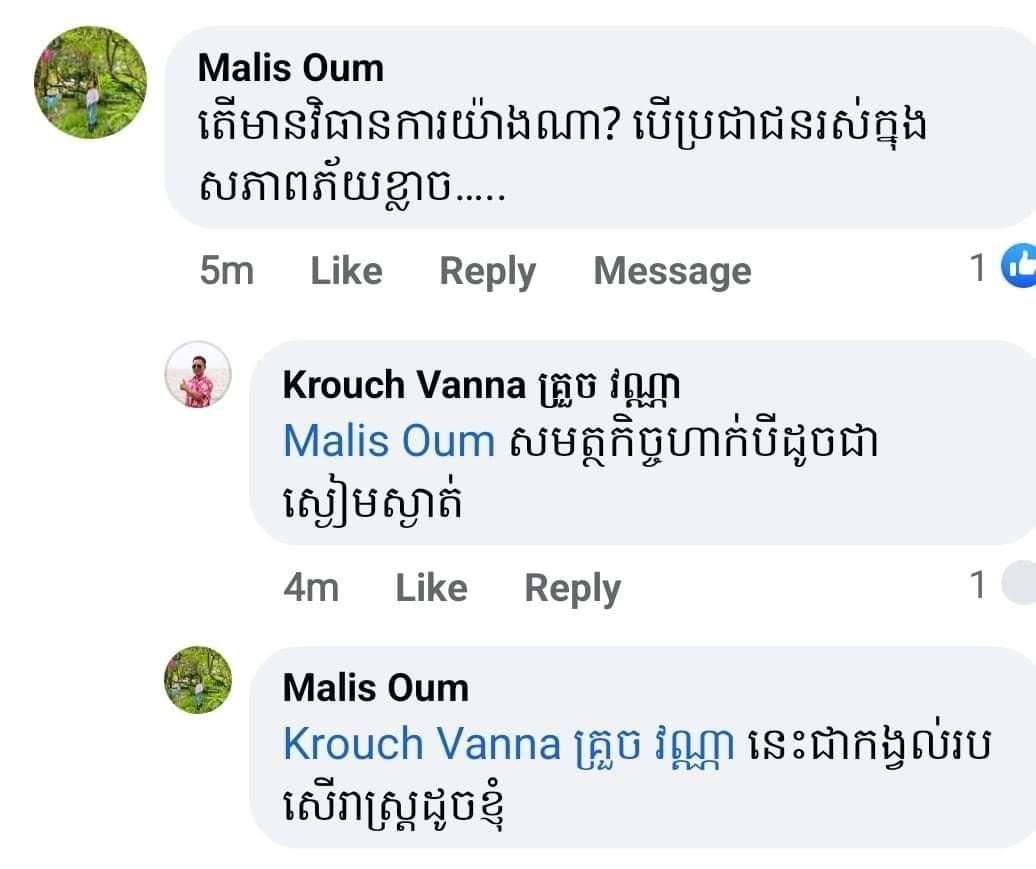Click the 4m timestamp under Krouch Vanna's reply
The height and width of the screenshot is (869, 1036).
(x=311, y=588)
